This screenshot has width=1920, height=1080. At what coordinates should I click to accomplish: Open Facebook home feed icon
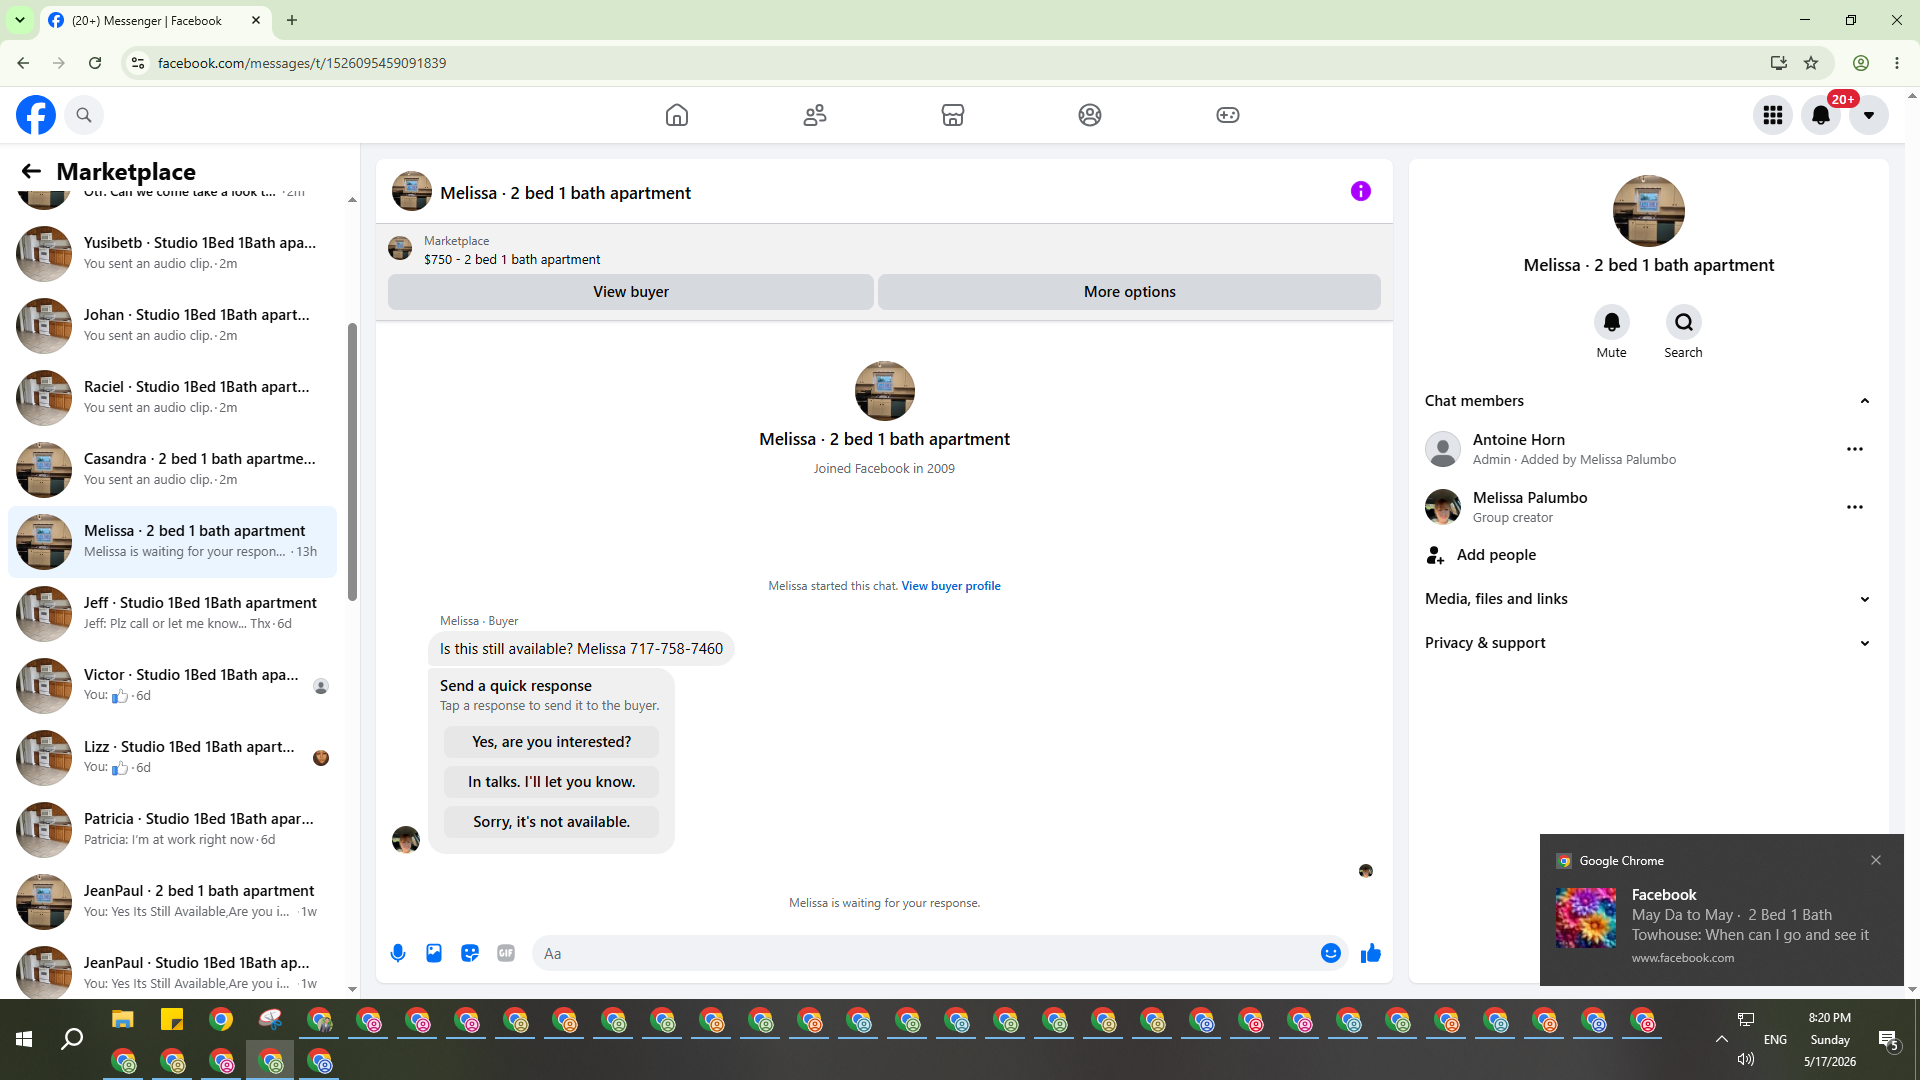[x=677, y=115]
